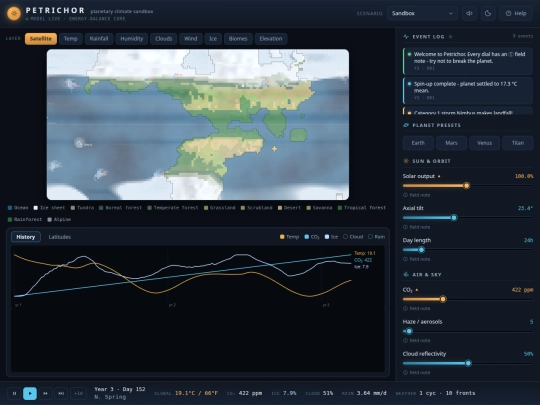
Task: Click the '422 ppm' CO₂ status value
Action: click(x=250, y=393)
